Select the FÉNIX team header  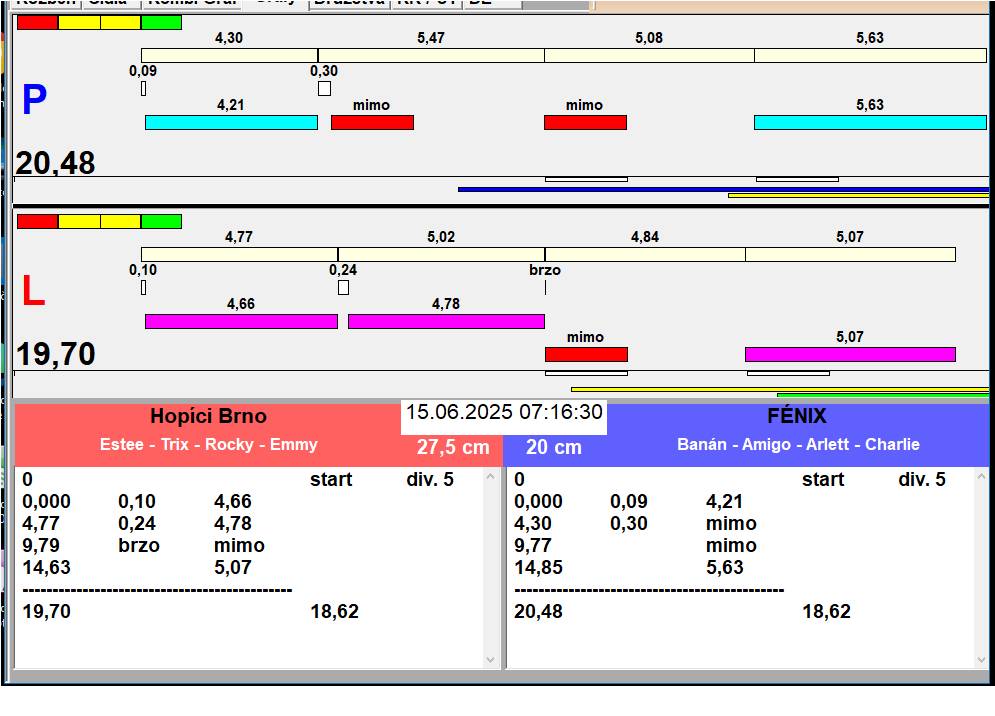pyautogui.click(x=797, y=416)
